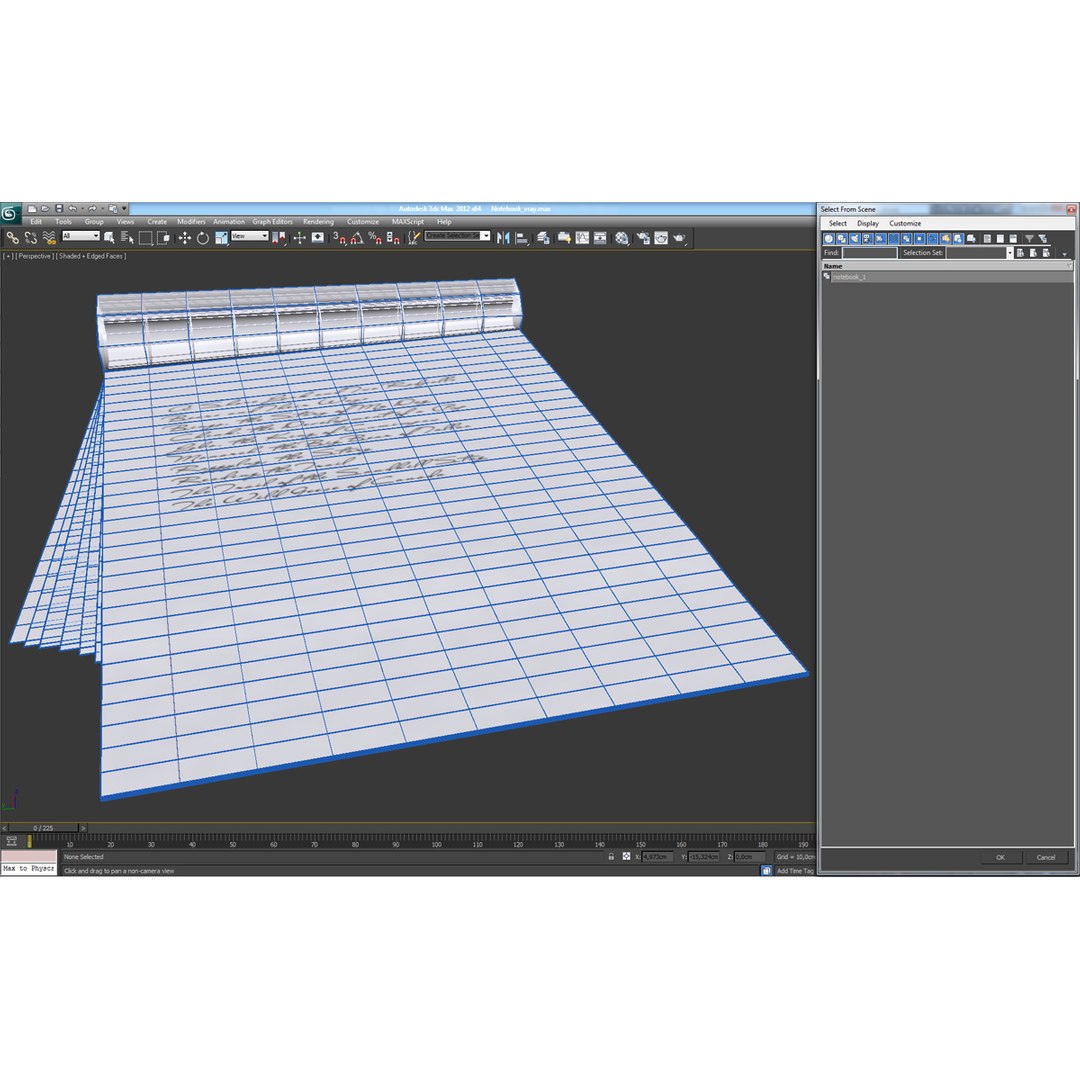Choose the Rectangular Selection Region tool

pyautogui.click(x=145, y=238)
